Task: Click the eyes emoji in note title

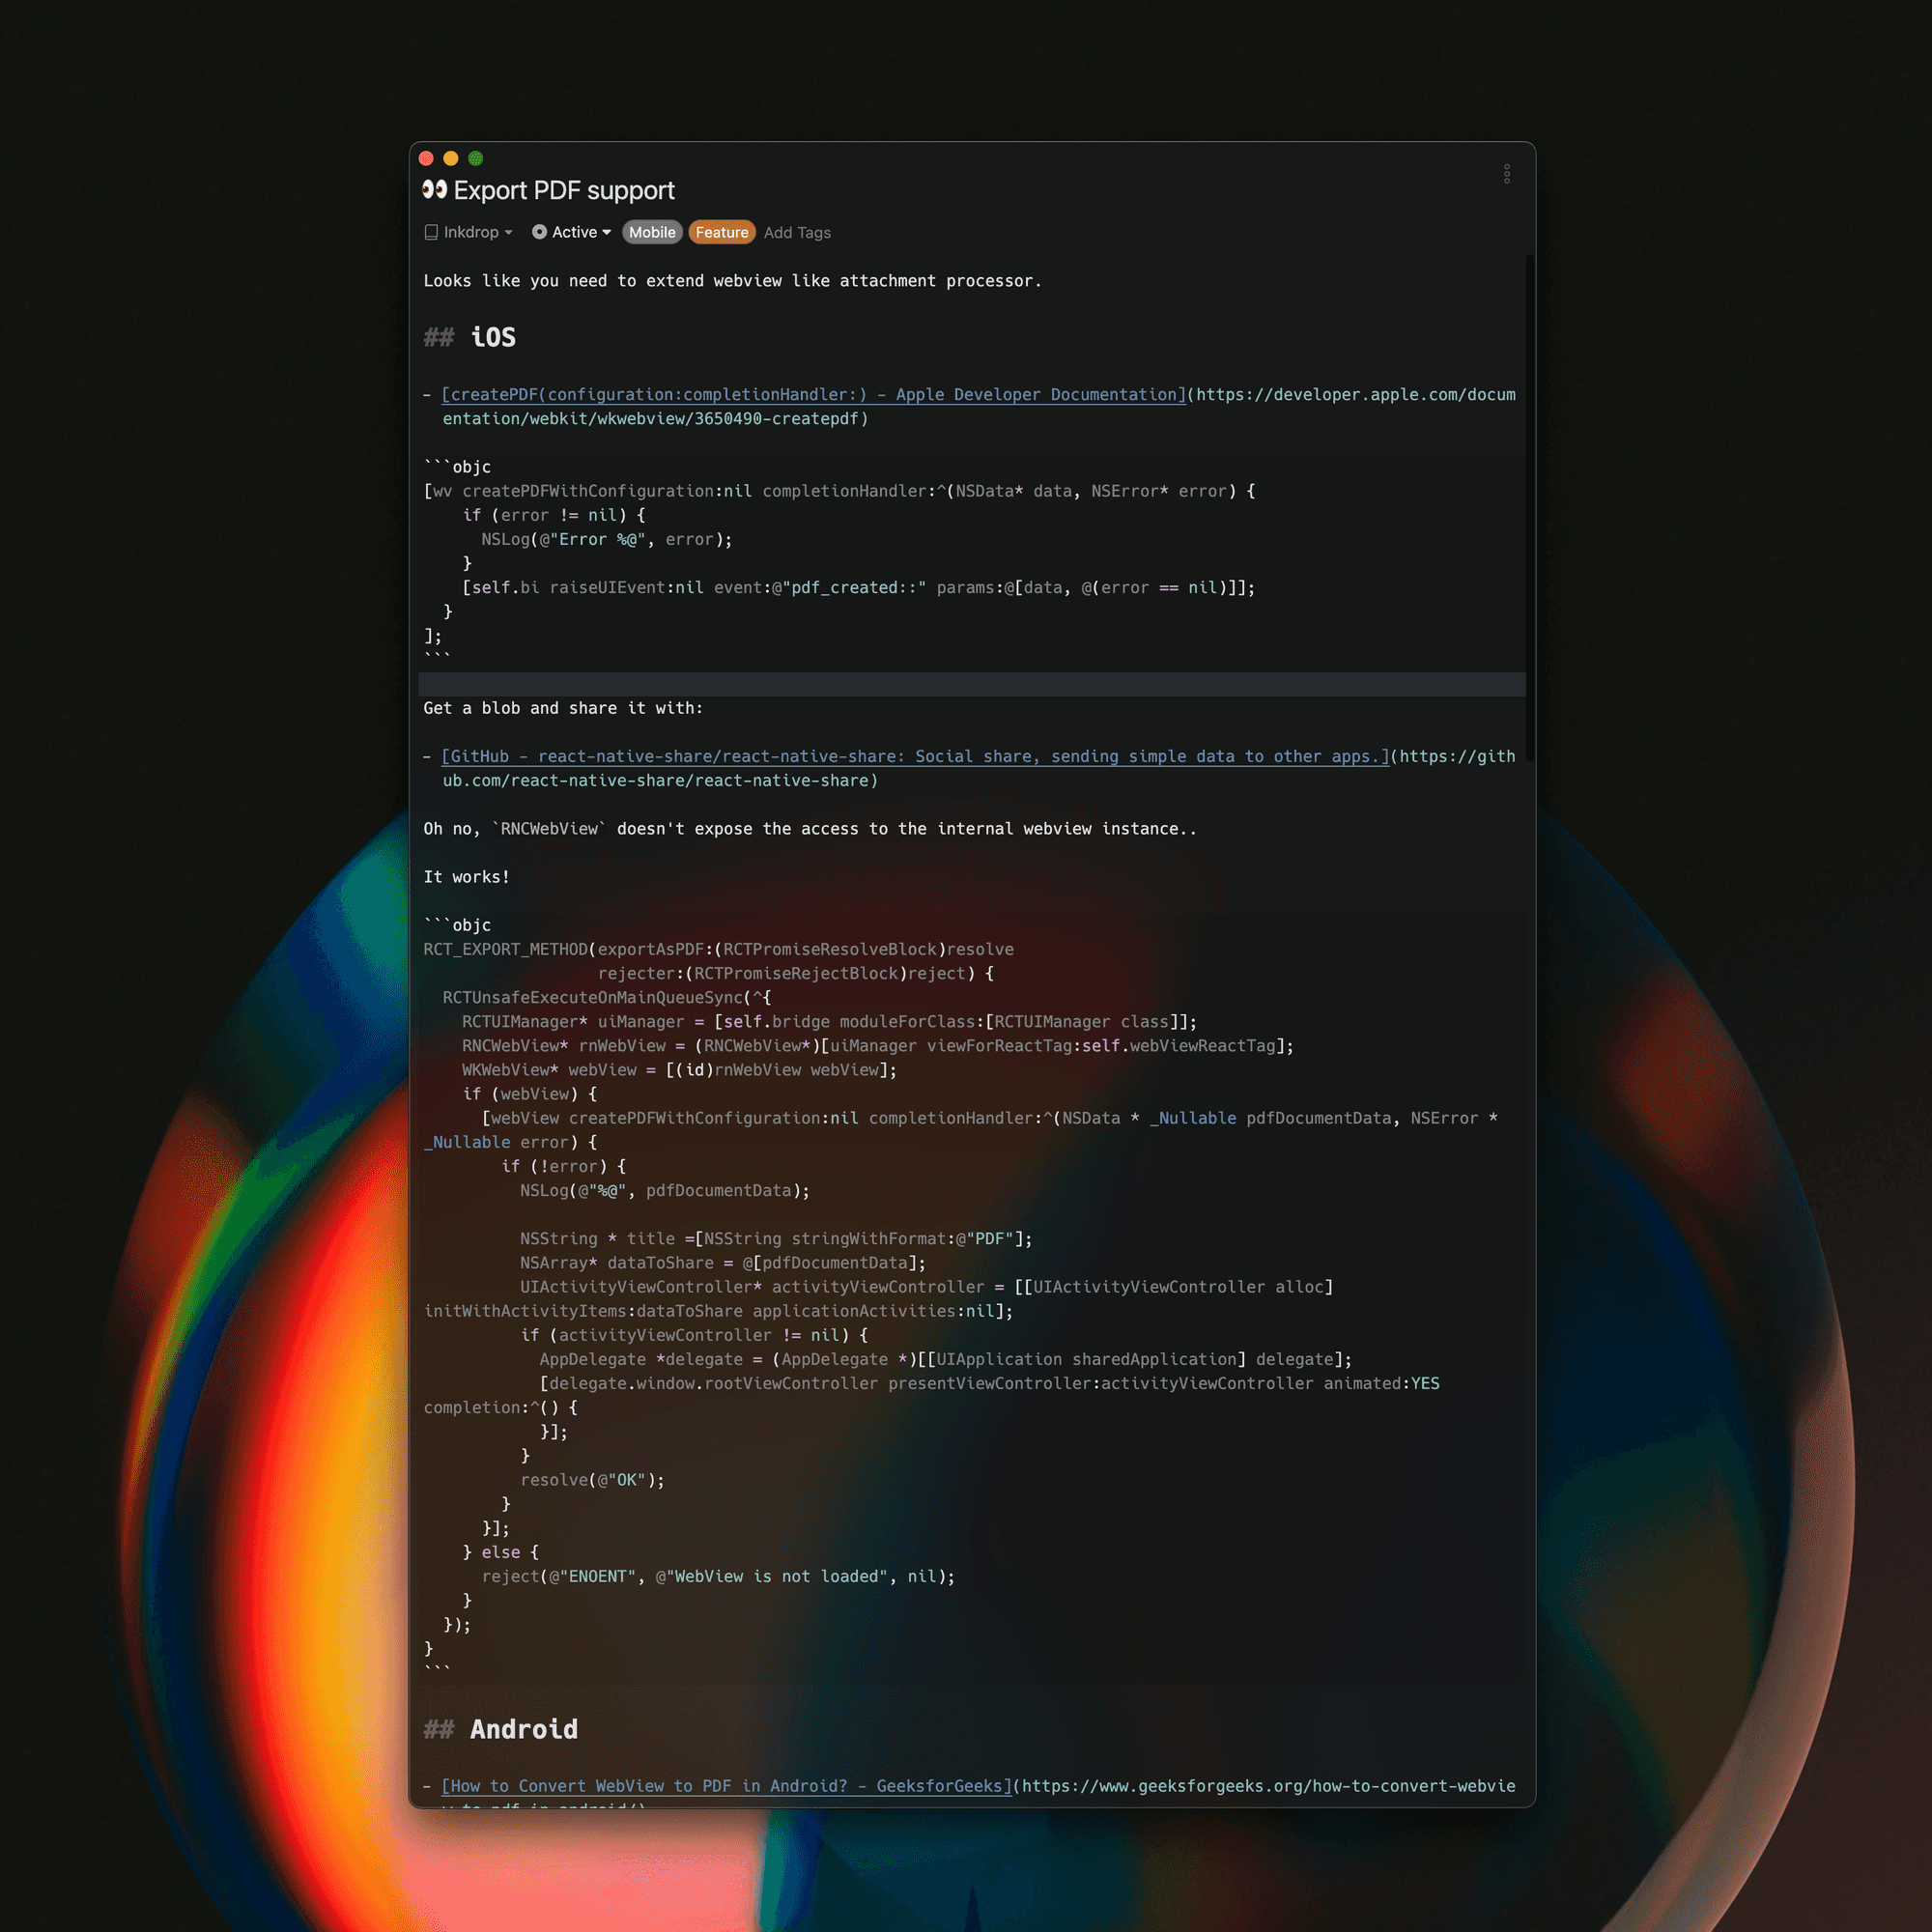Action: pyautogui.click(x=434, y=189)
